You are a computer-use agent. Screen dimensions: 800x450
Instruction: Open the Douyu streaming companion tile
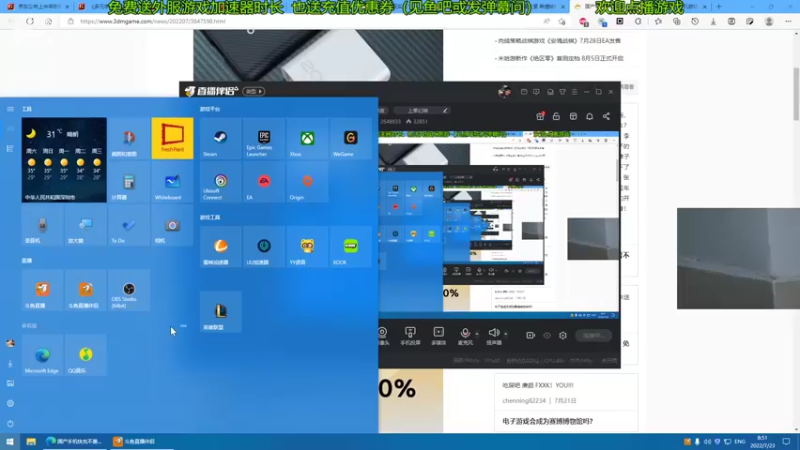(86, 290)
